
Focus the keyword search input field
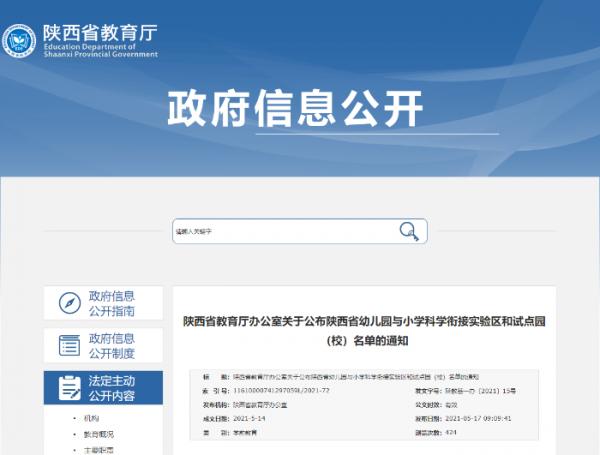click(300, 231)
